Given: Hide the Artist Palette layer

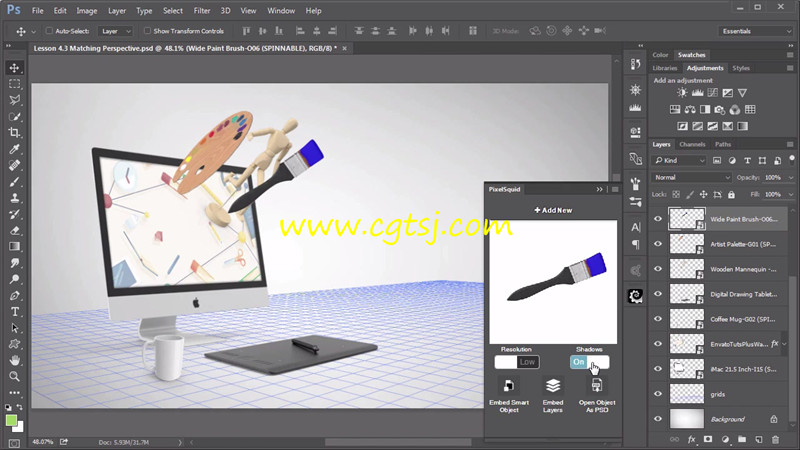Looking at the screenshot, I should (x=658, y=244).
